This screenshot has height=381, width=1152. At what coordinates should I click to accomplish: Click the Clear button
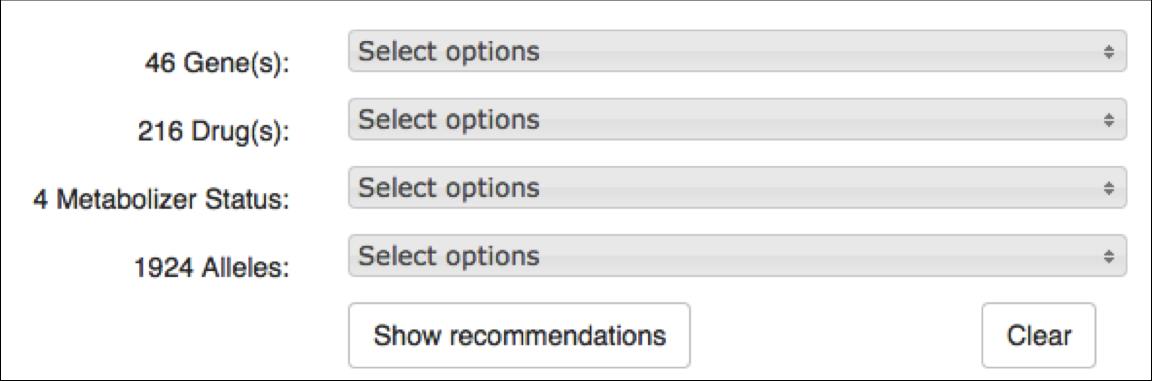coord(1038,335)
